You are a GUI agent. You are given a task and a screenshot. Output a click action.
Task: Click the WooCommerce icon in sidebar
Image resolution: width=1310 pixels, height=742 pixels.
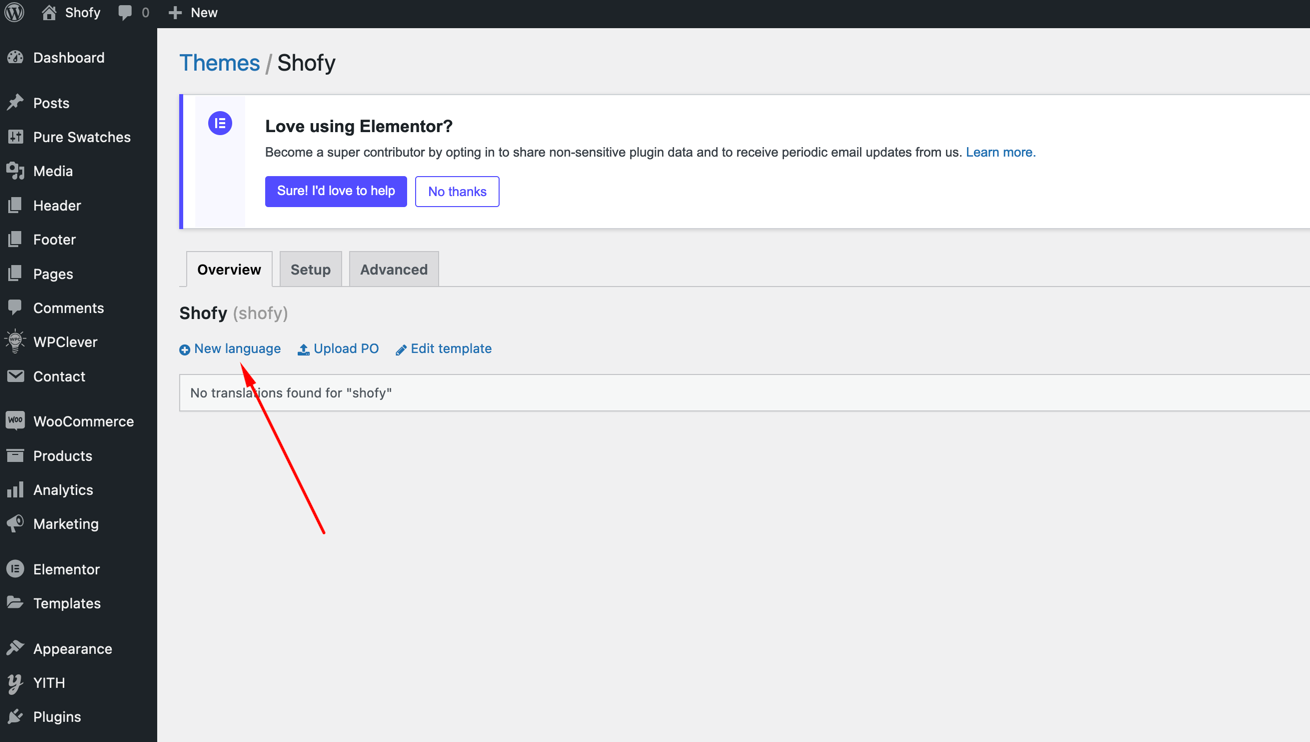pos(15,421)
